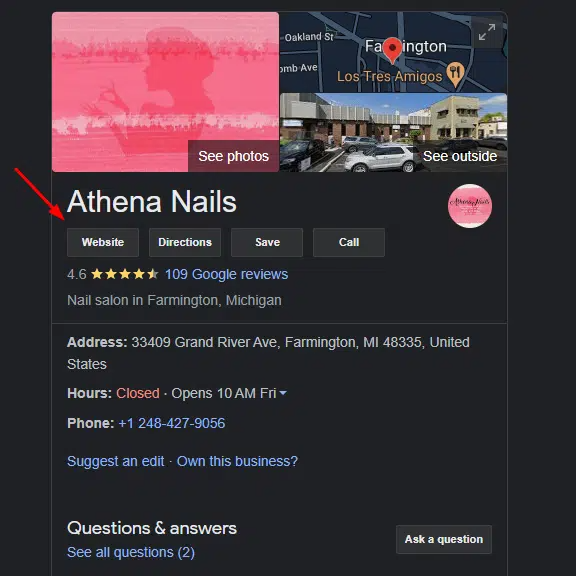The image size is (576, 576).
Task: Ask a question about the business
Action: pyautogui.click(x=444, y=539)
